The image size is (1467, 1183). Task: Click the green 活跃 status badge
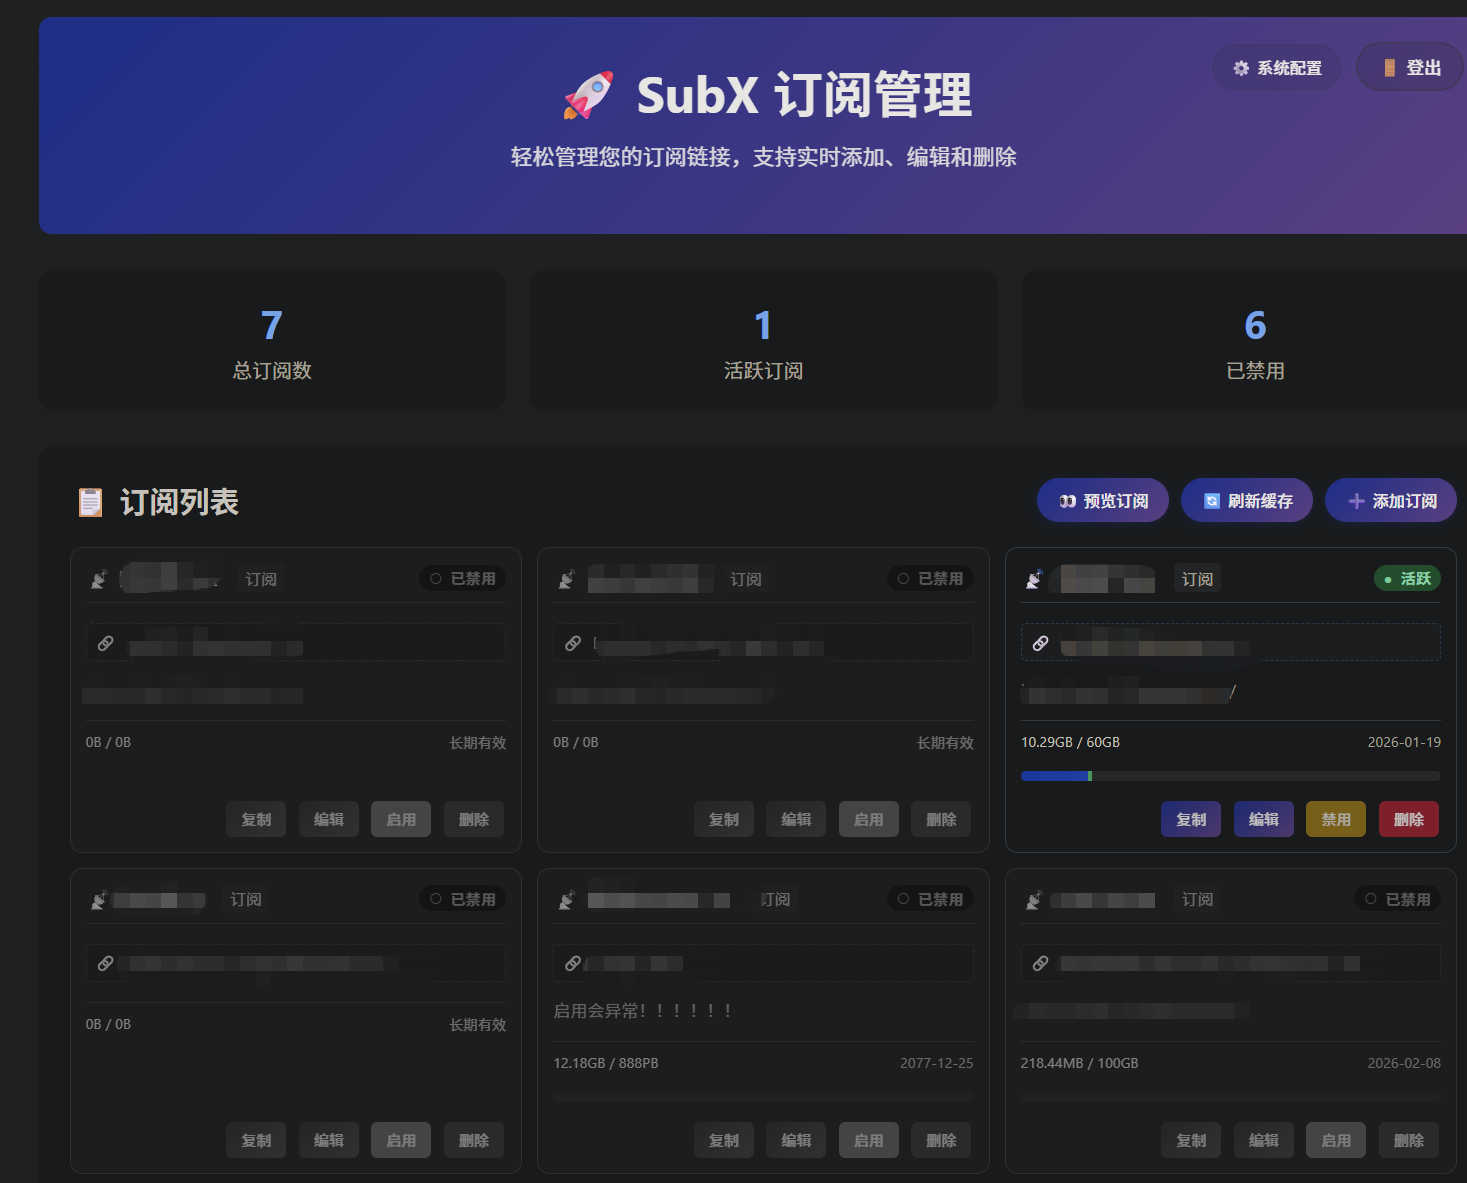[1407, 578]
